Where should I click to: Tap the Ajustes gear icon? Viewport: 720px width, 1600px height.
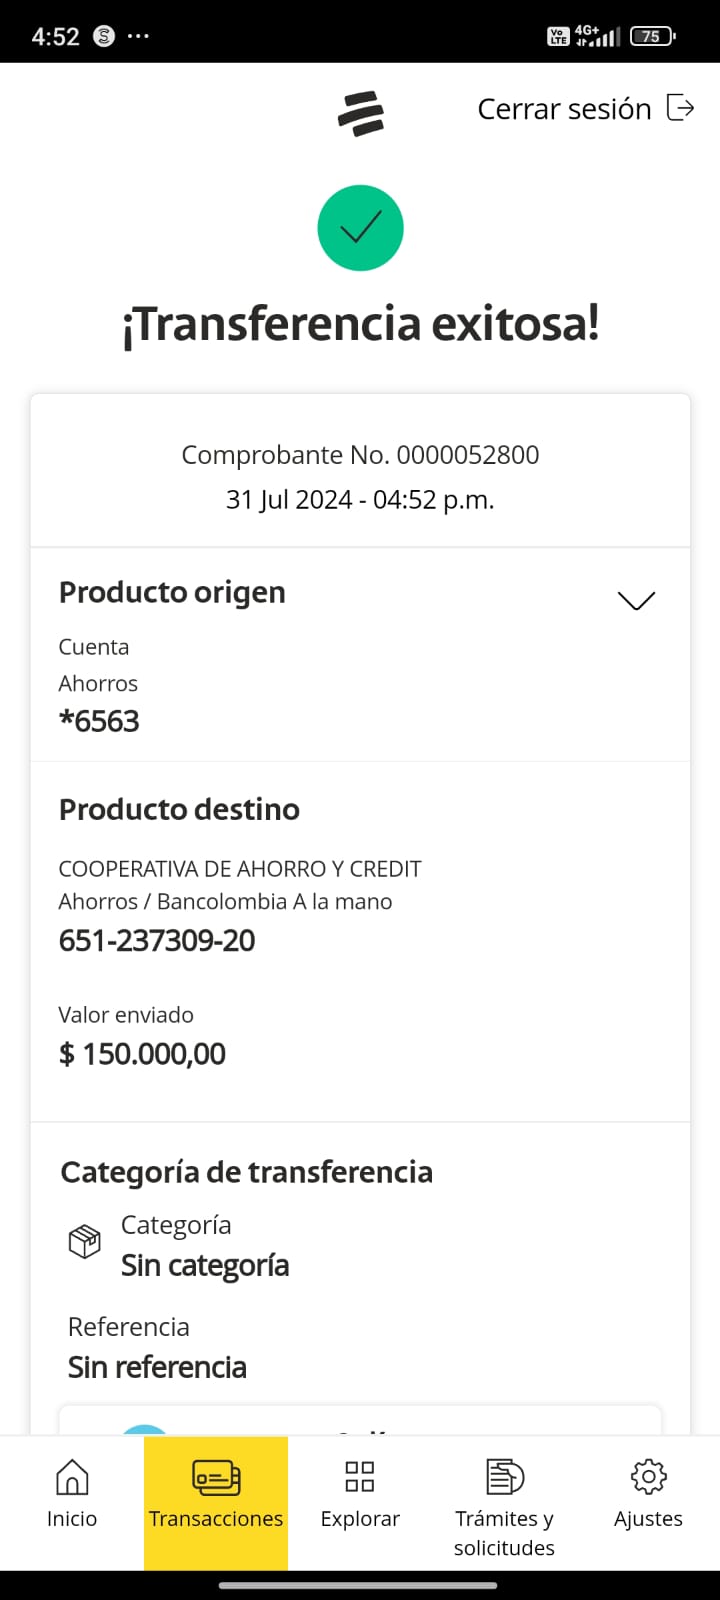pyautogui.click(x=648, y=1476)
